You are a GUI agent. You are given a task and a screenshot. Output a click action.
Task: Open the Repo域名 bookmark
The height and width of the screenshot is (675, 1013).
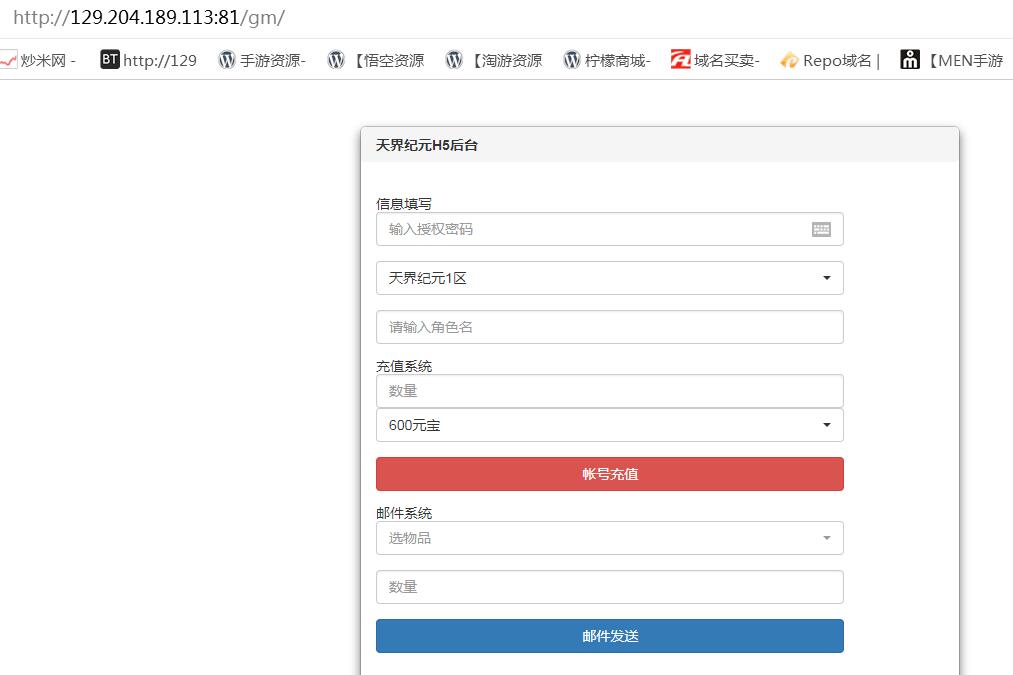(829, 60)
